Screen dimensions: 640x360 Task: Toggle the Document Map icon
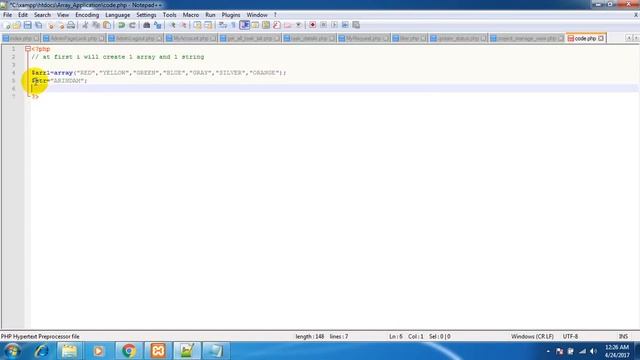click(x=266, y=25)
